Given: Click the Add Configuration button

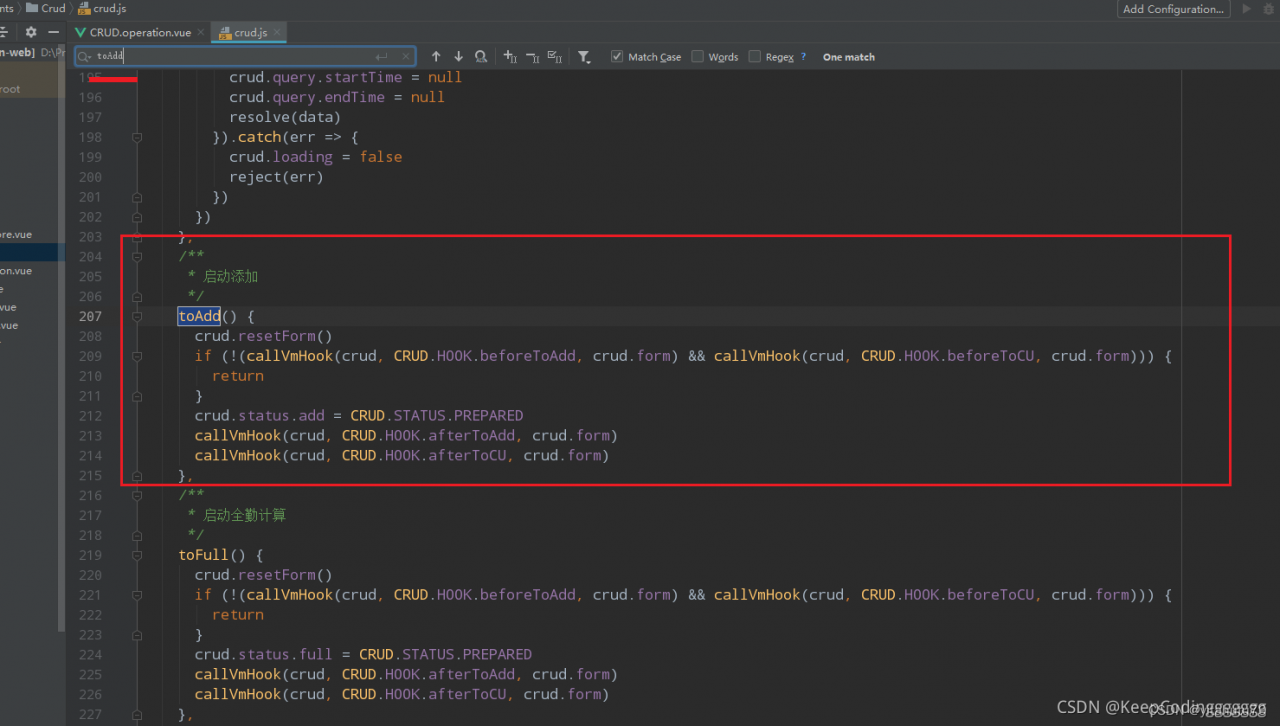Looking at the screenshot, I should (x=1173, y=9).
